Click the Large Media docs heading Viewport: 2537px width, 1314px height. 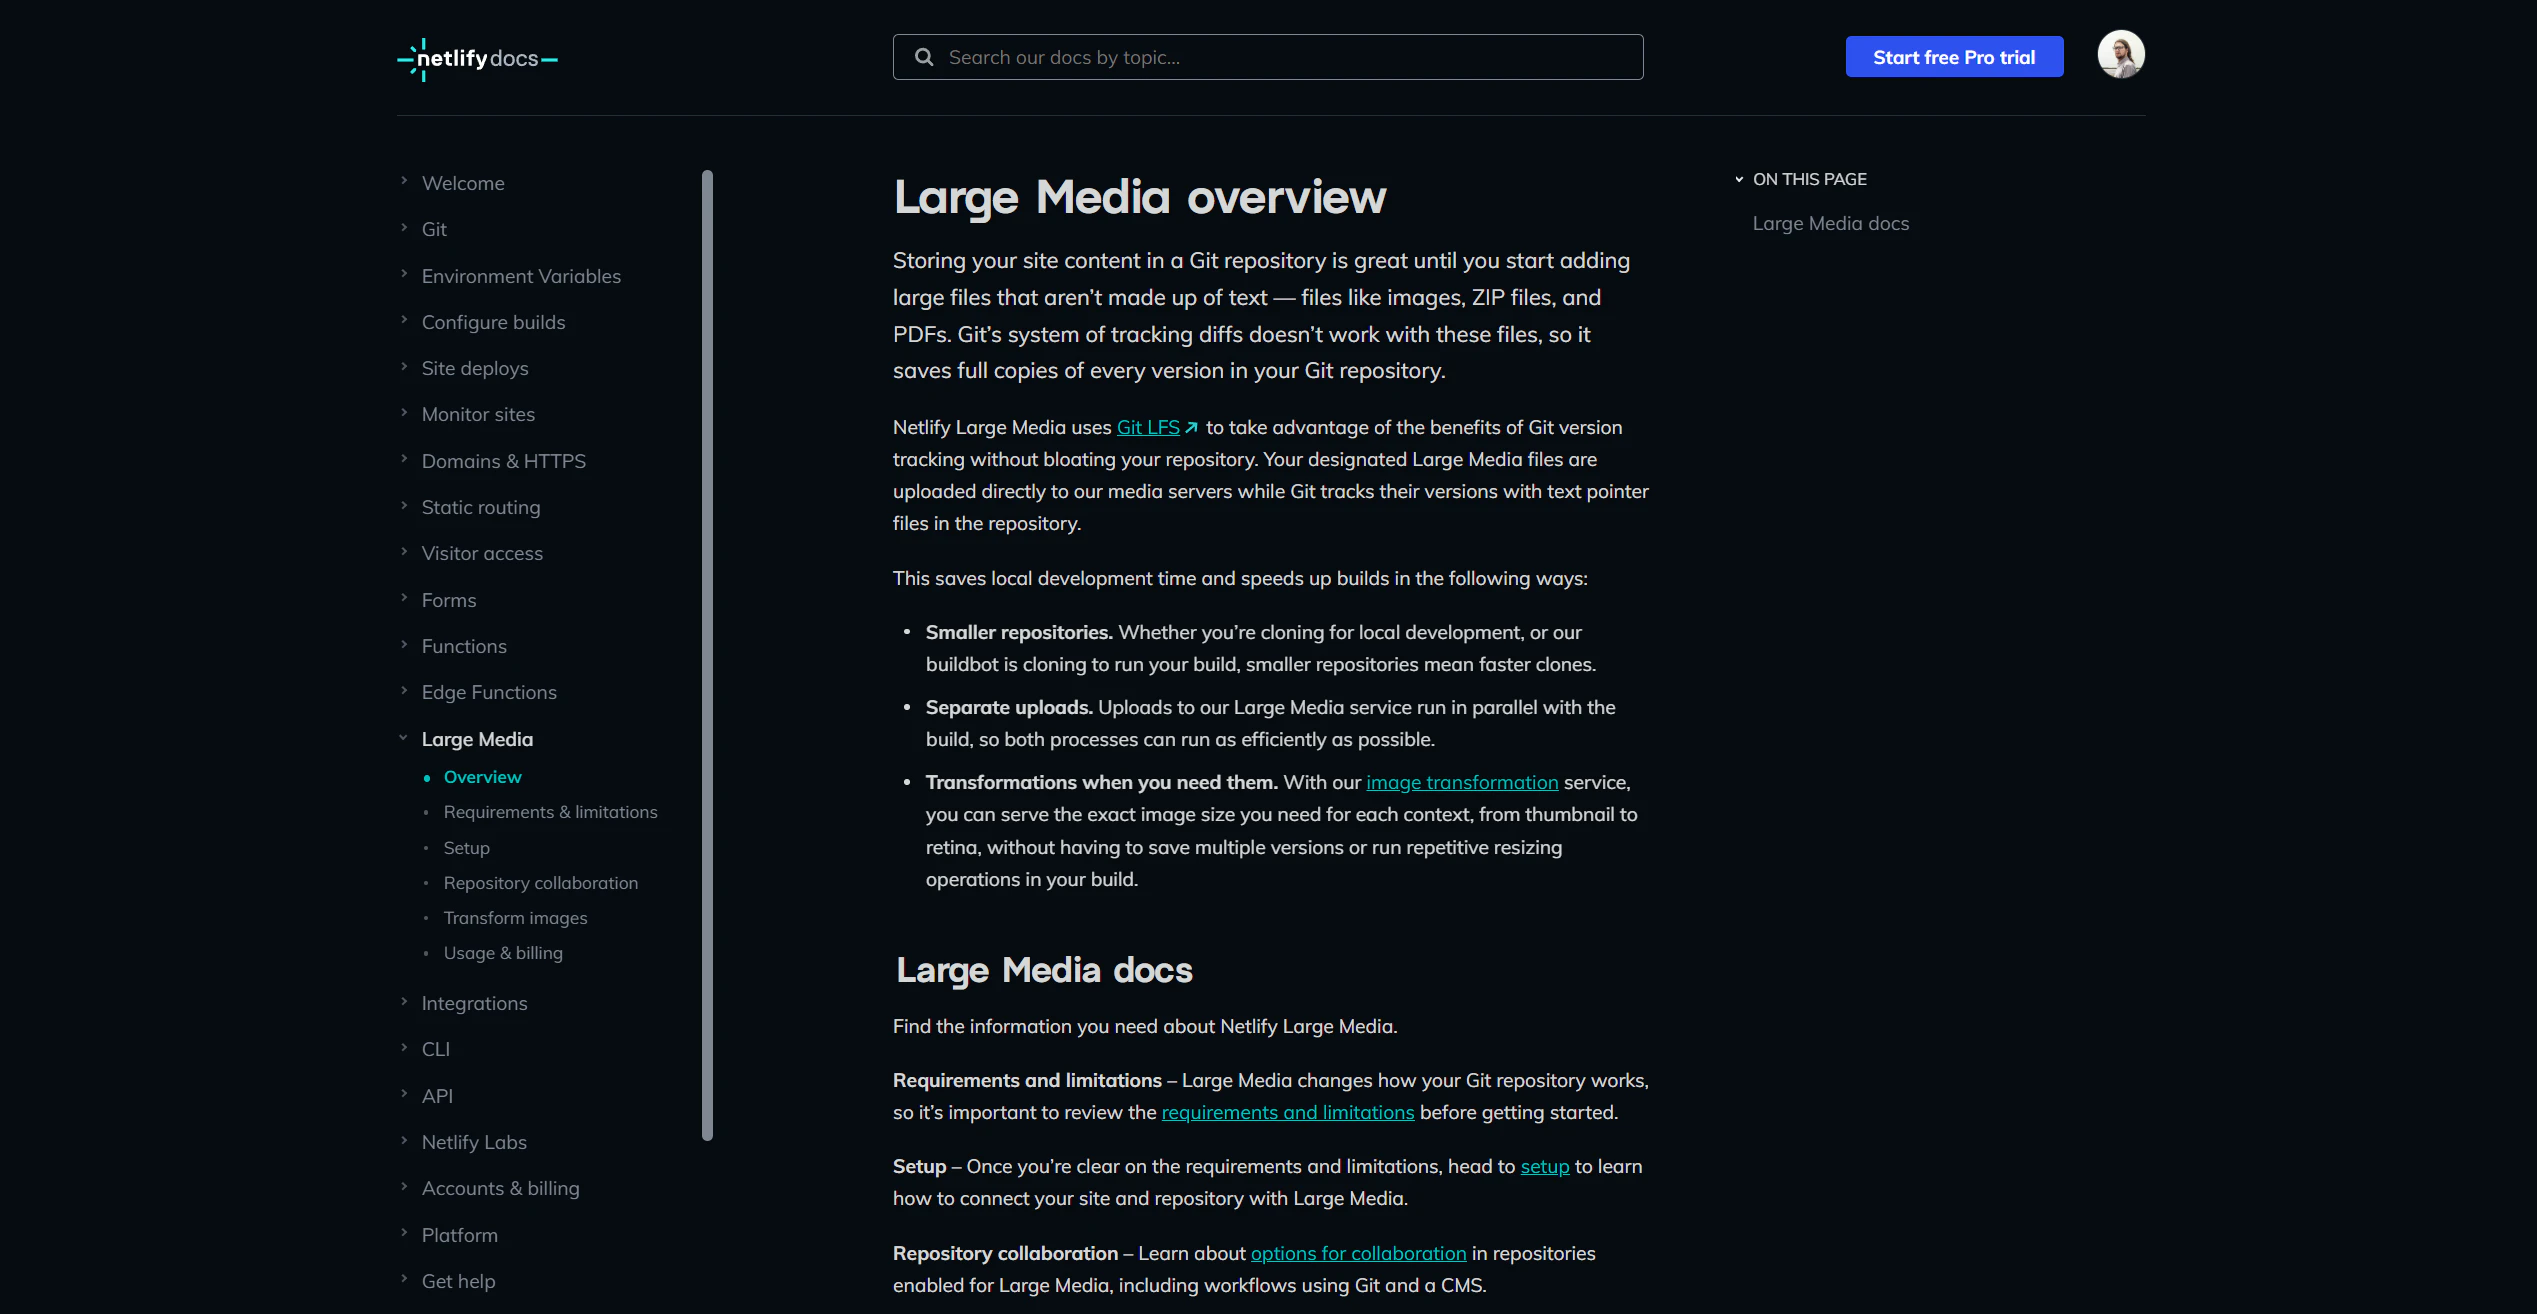tap(1043, 970)
